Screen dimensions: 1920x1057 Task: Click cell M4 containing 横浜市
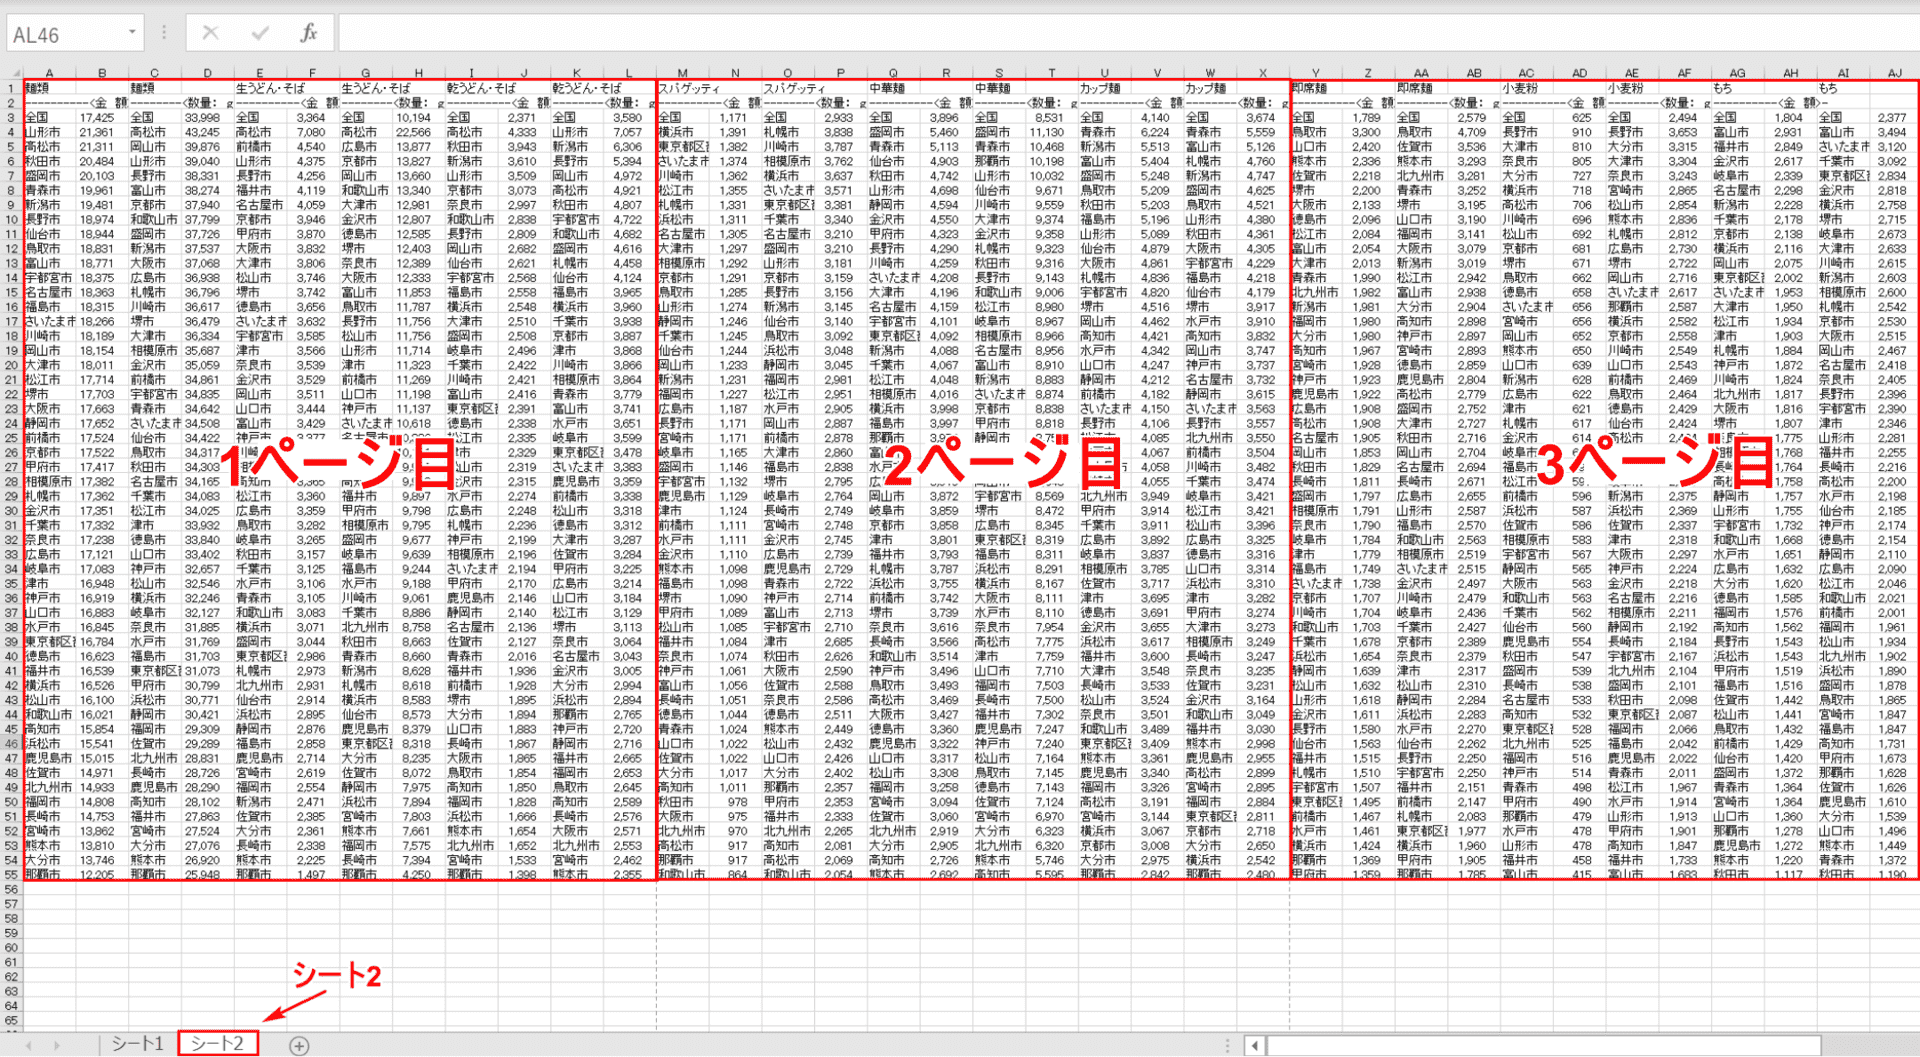pyautogui.click(x=682, y=132)
